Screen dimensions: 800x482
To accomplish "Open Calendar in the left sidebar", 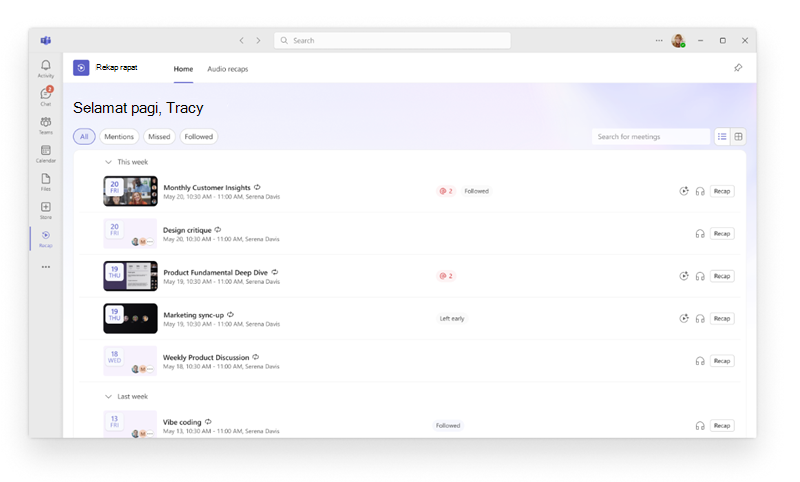I will 45,154.
